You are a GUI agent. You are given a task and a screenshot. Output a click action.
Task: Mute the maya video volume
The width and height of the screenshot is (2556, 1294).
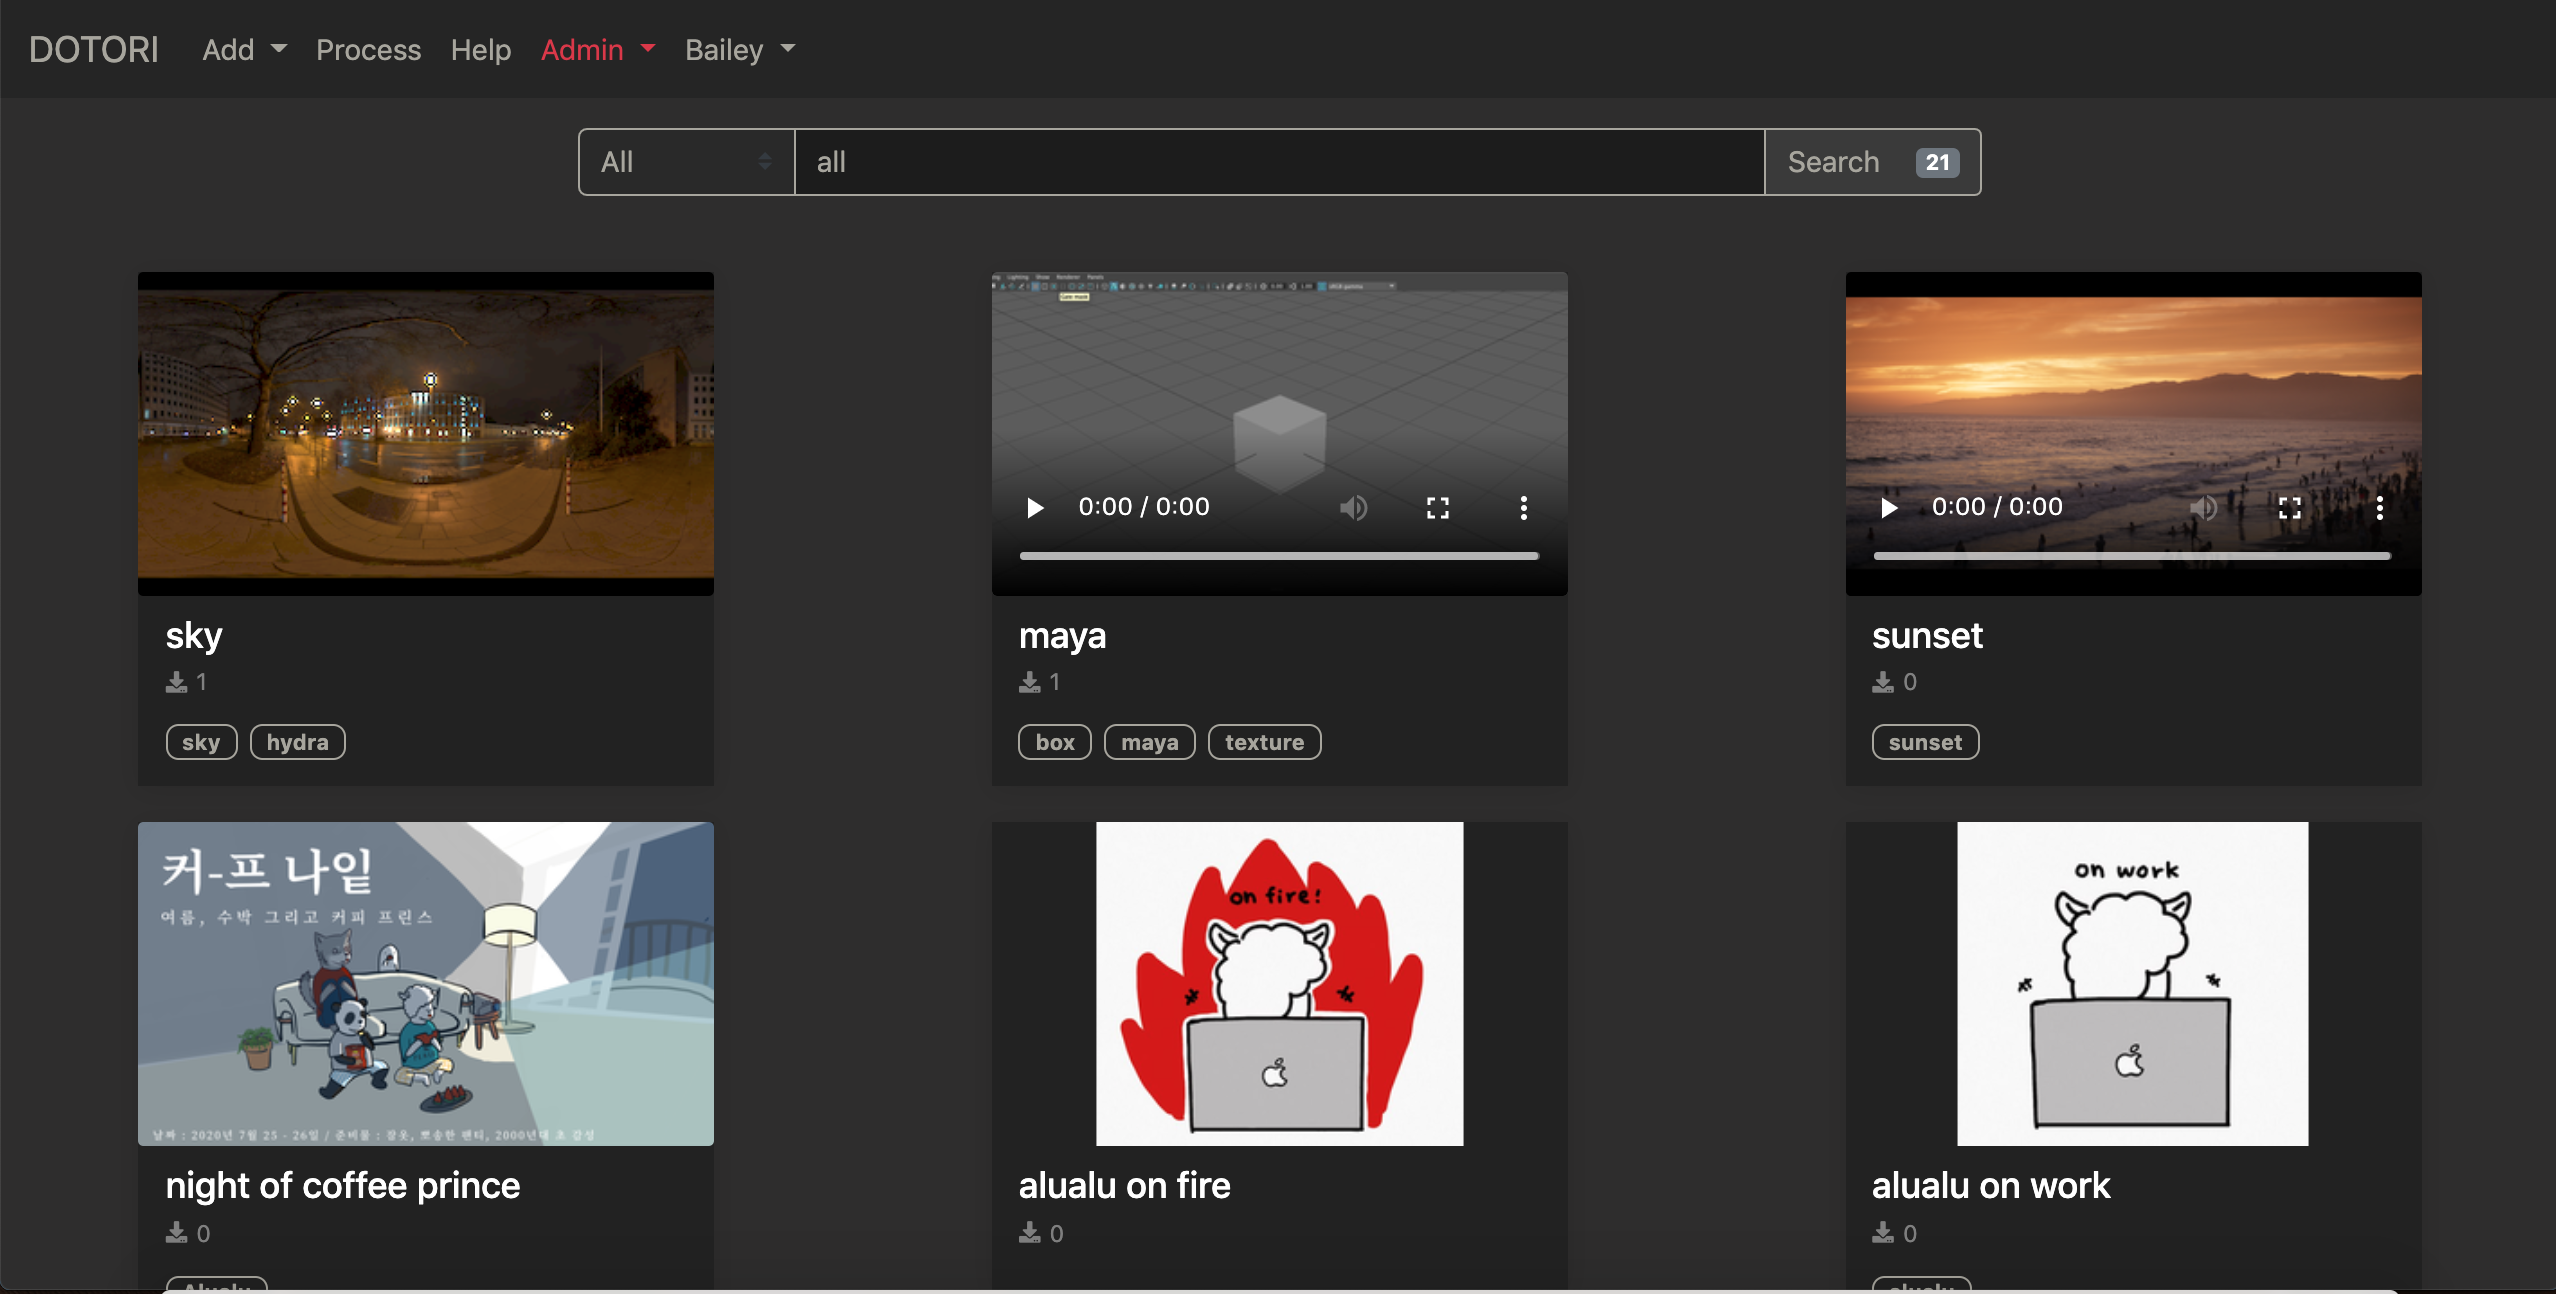coord(1353,508)
